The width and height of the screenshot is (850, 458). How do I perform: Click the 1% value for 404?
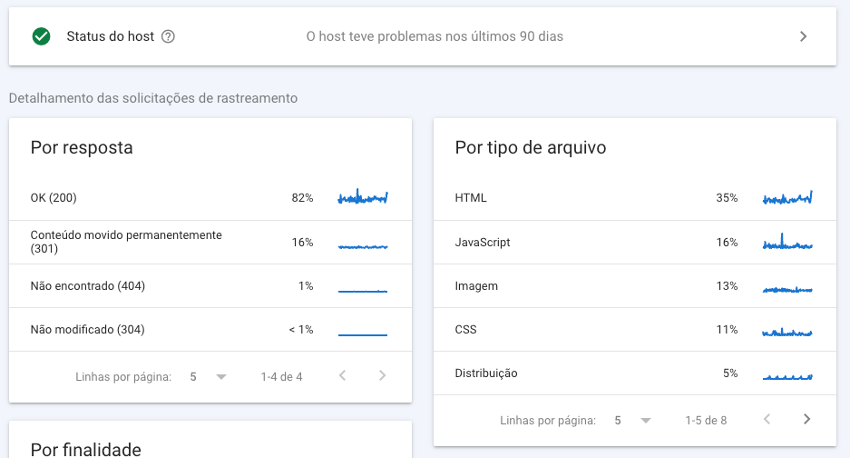tap(306, 286)
